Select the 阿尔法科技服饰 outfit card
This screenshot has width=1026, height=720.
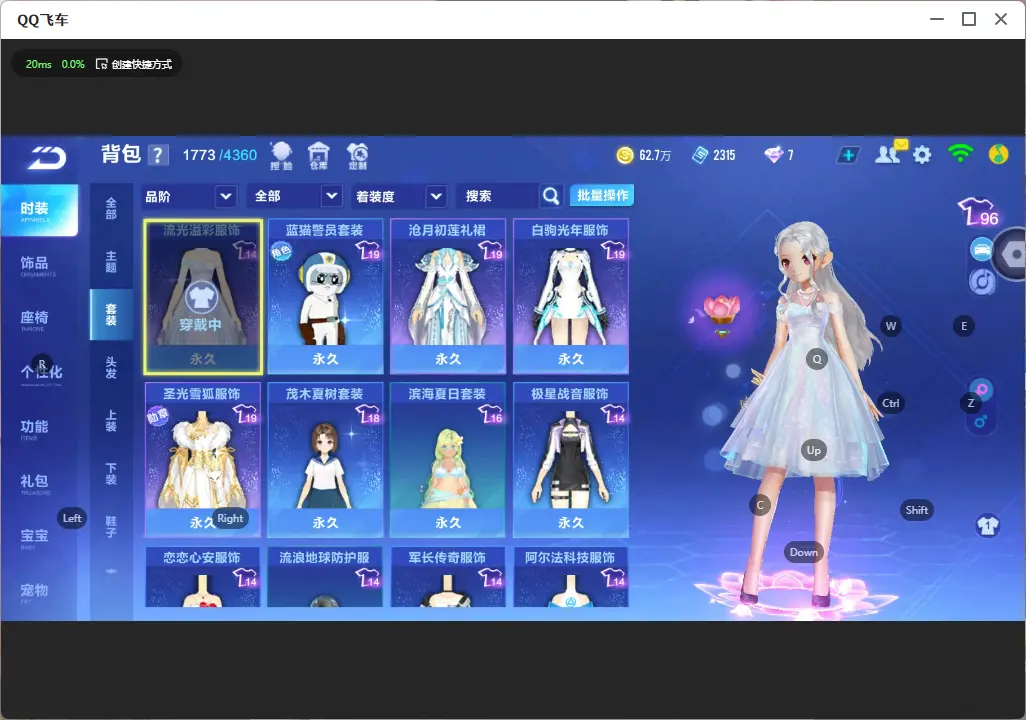pos(571,577)
